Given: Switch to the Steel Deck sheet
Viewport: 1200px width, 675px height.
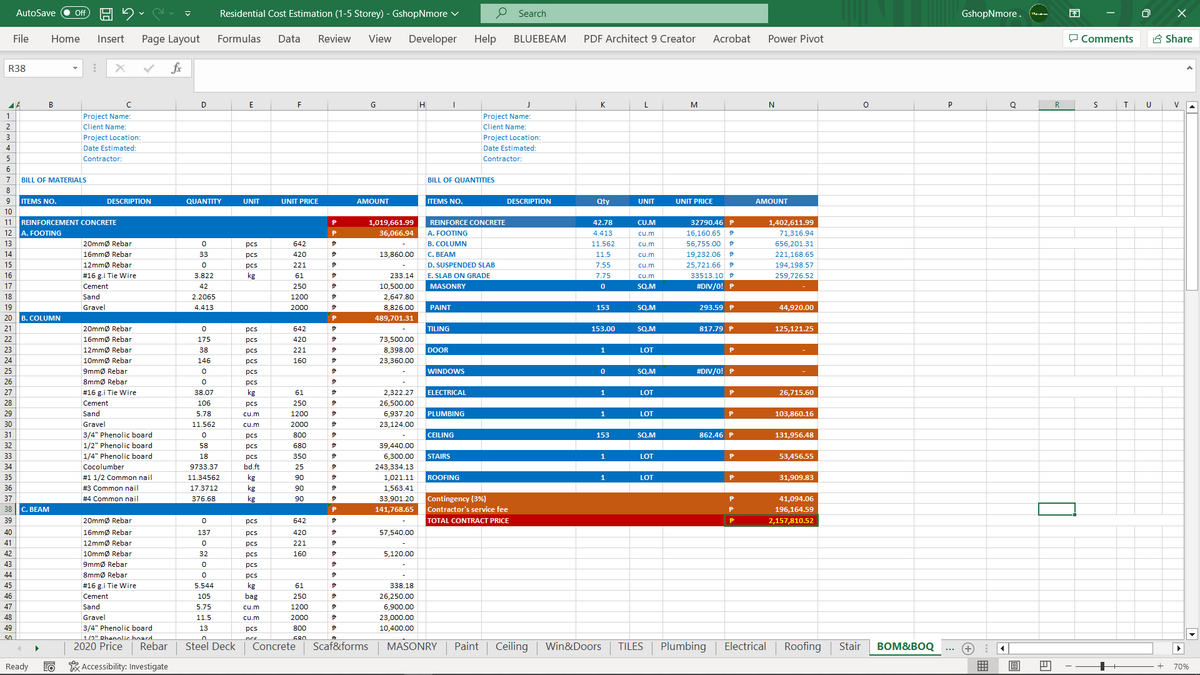Looking at the screenshot, I should pyautogui.click(x=211, y=647).
